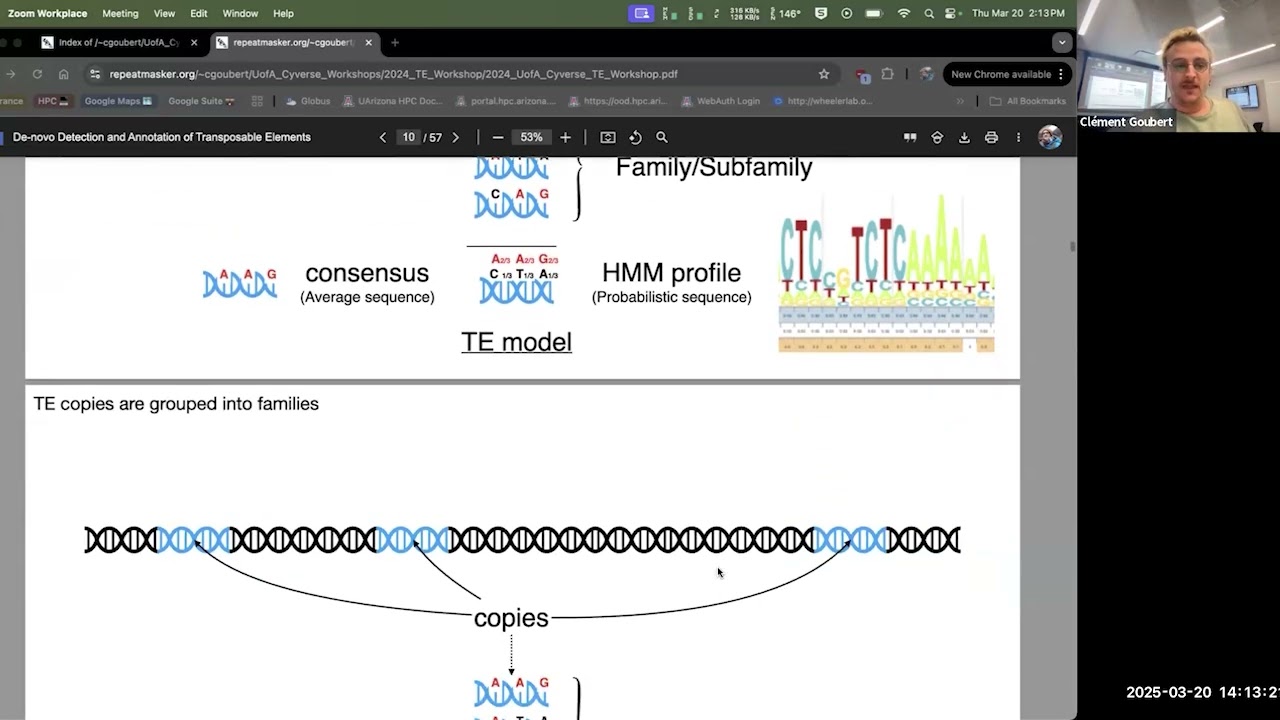This screenshot has height=720, width=1280.
Task: Open a new browser tab
Action: [395, 42]
